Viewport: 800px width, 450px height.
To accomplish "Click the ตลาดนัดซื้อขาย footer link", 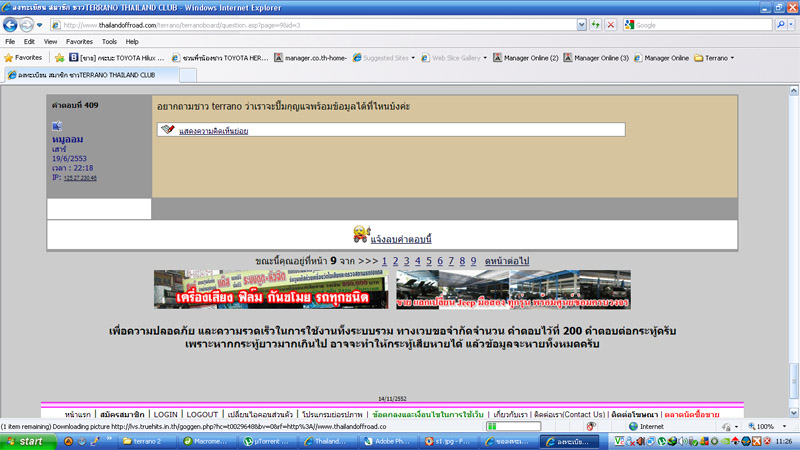I will pos(691,414).
